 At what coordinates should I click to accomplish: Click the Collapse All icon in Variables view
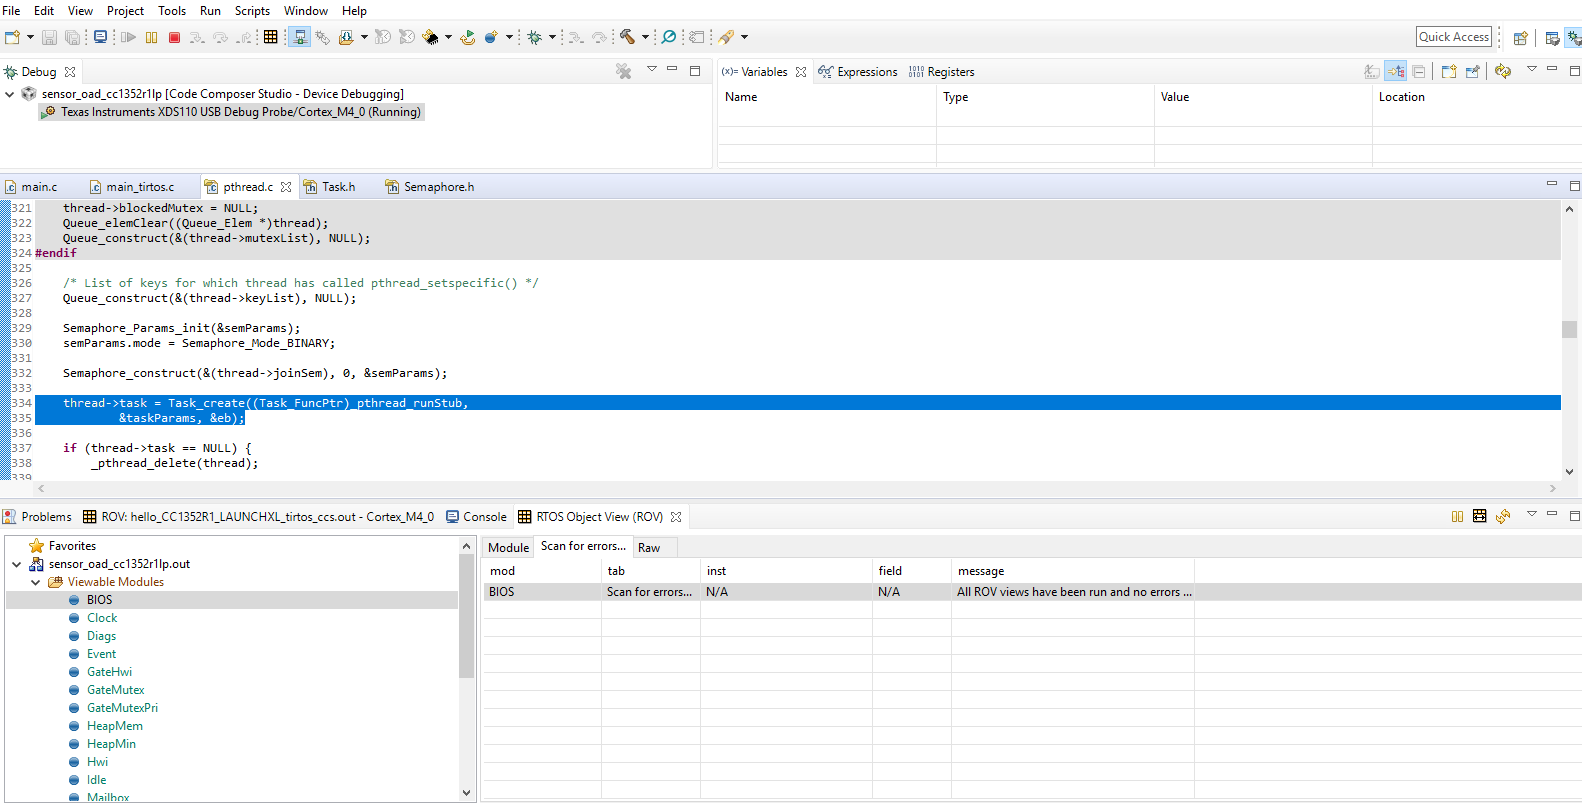(x=1418, y=71)
